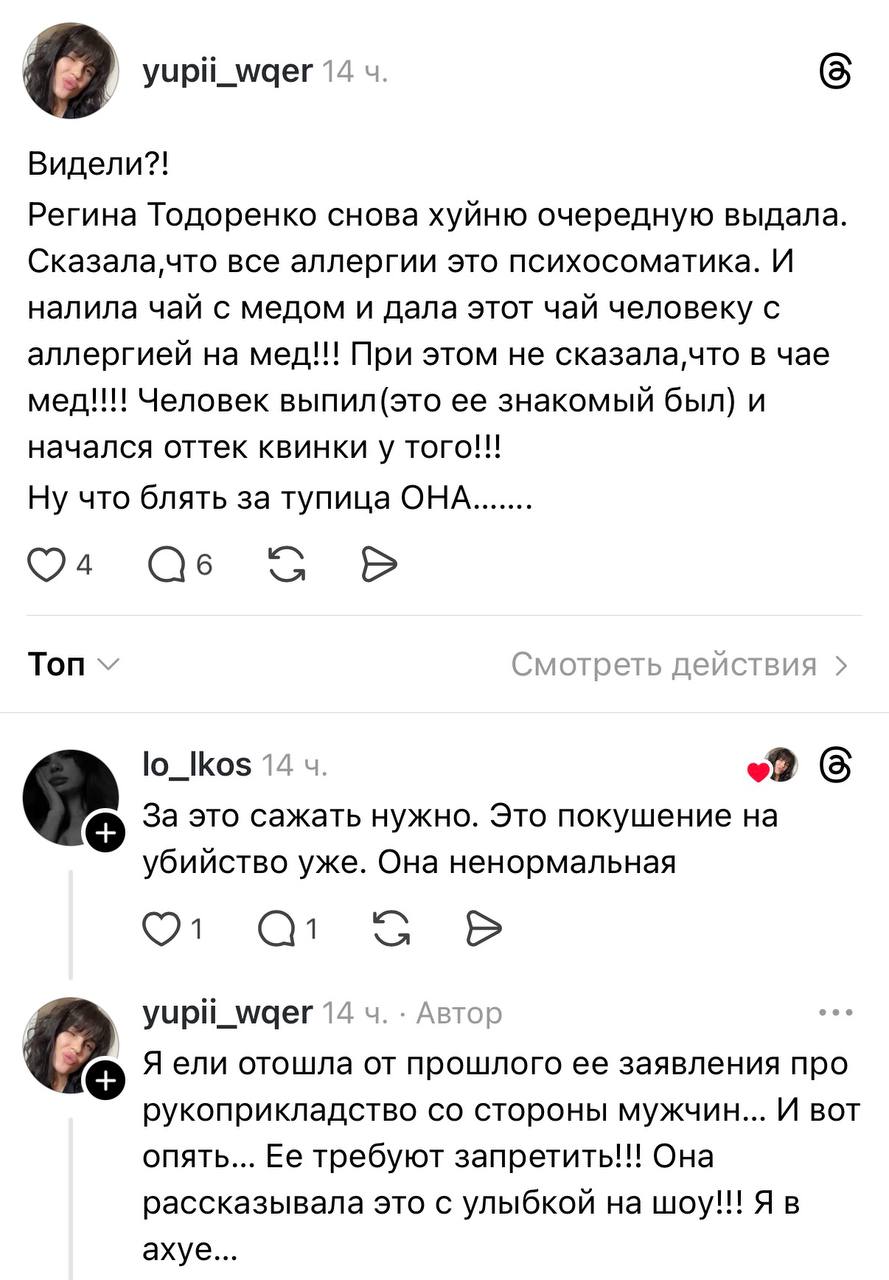
Task: Like the main post by yupii_wqer
Action: (x=43, y=566)
